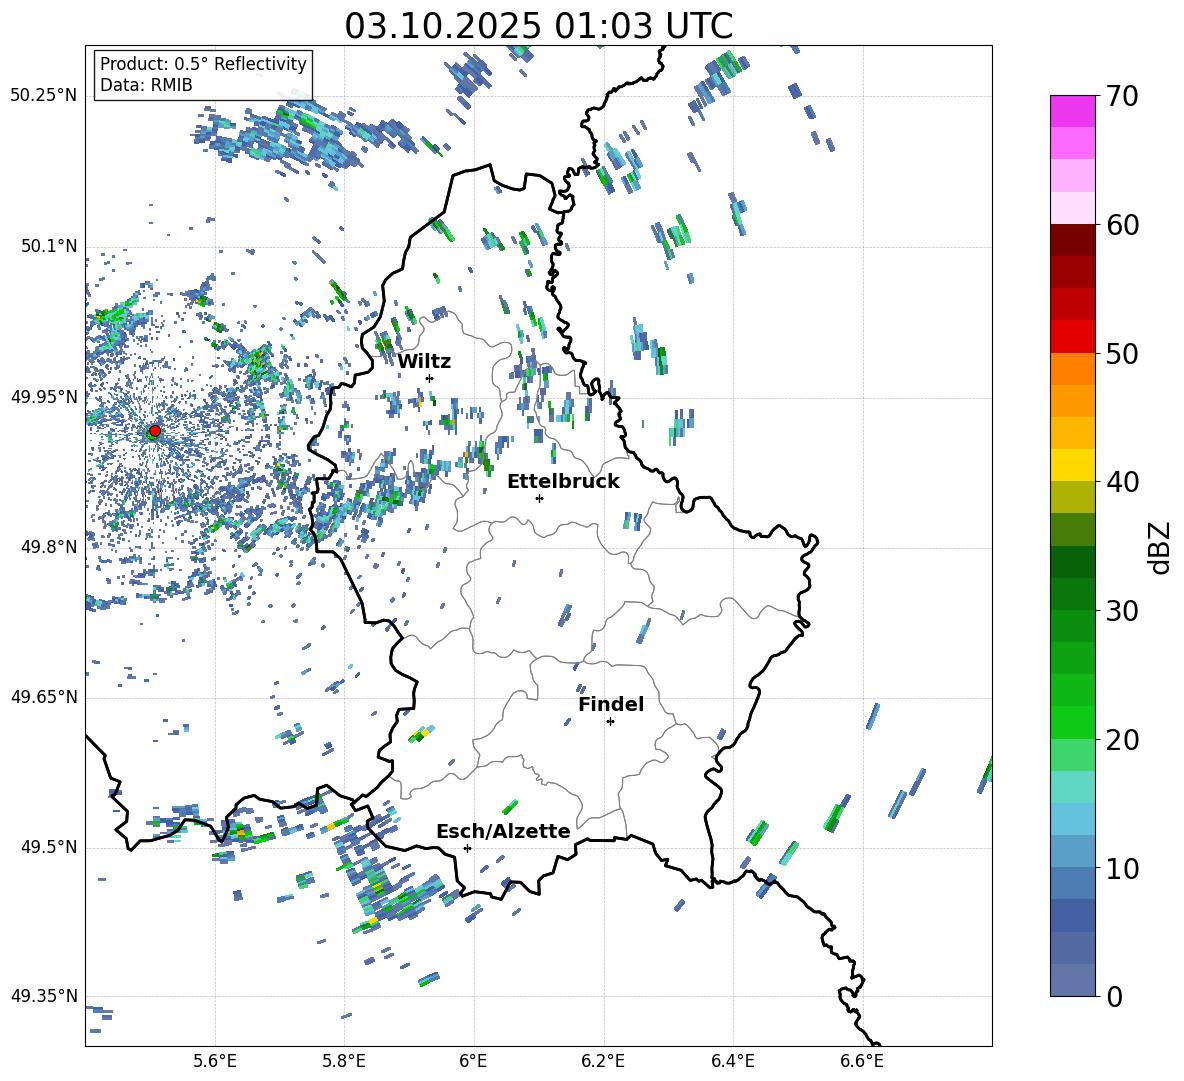
Task: Select the Esch/Alzette station cross marker
Action: [467, 848]
